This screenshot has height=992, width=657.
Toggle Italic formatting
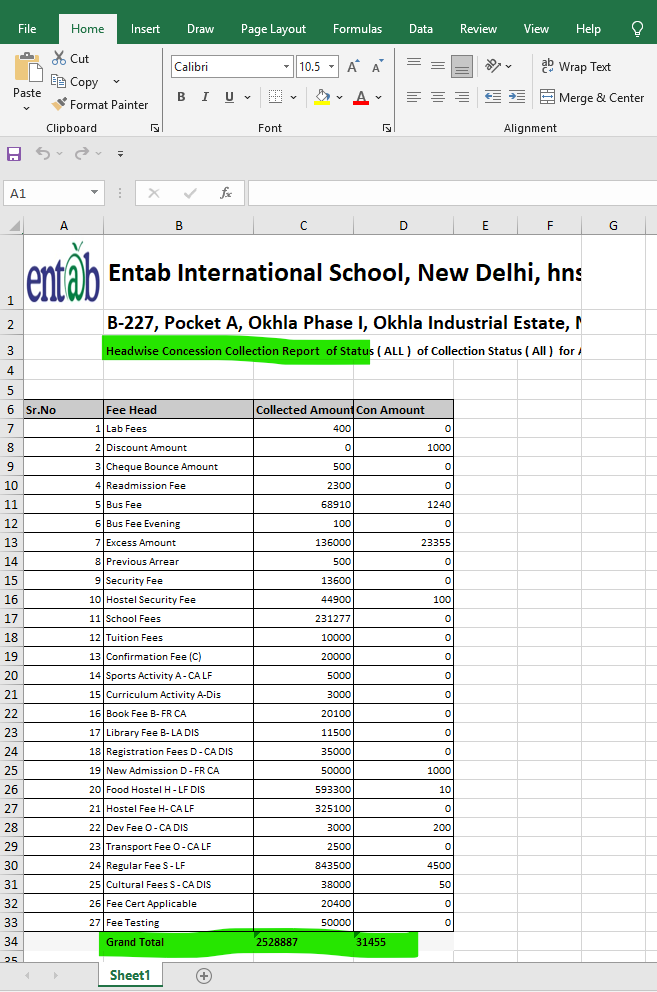[x=205, y=97]
